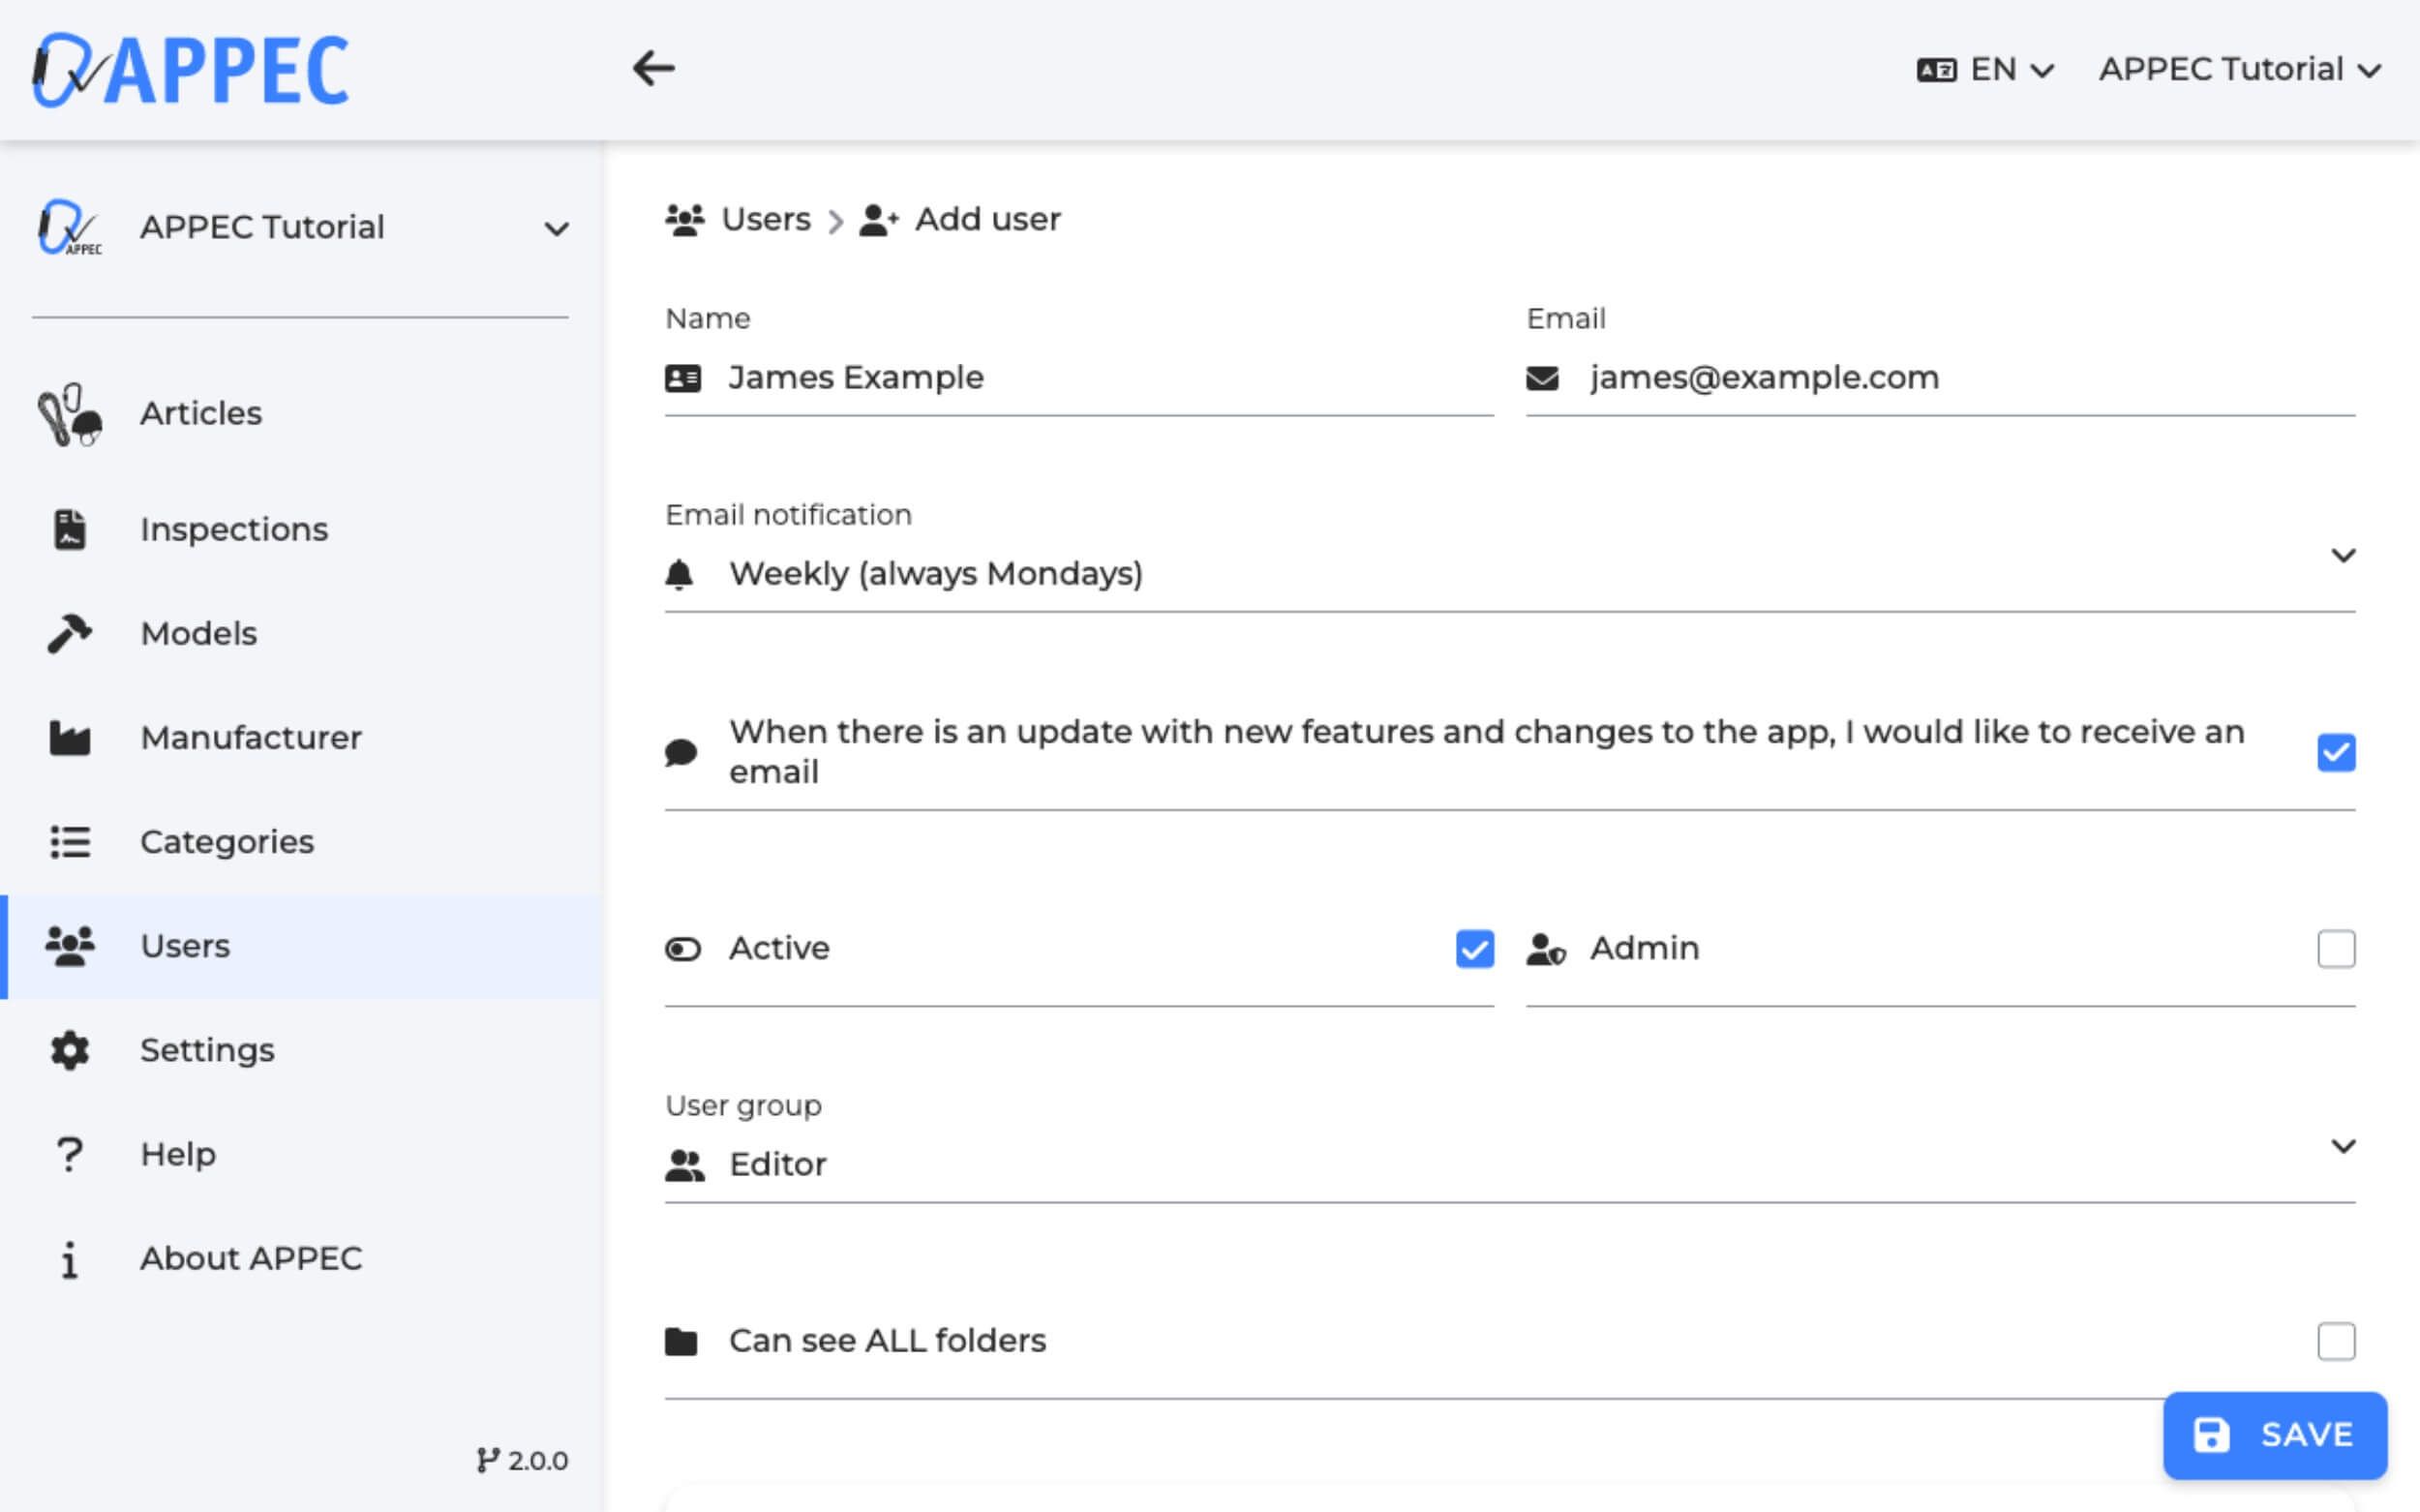Click the SAVE button
This screenshot has width=2420, height=1512.
click(2274, 1435)
